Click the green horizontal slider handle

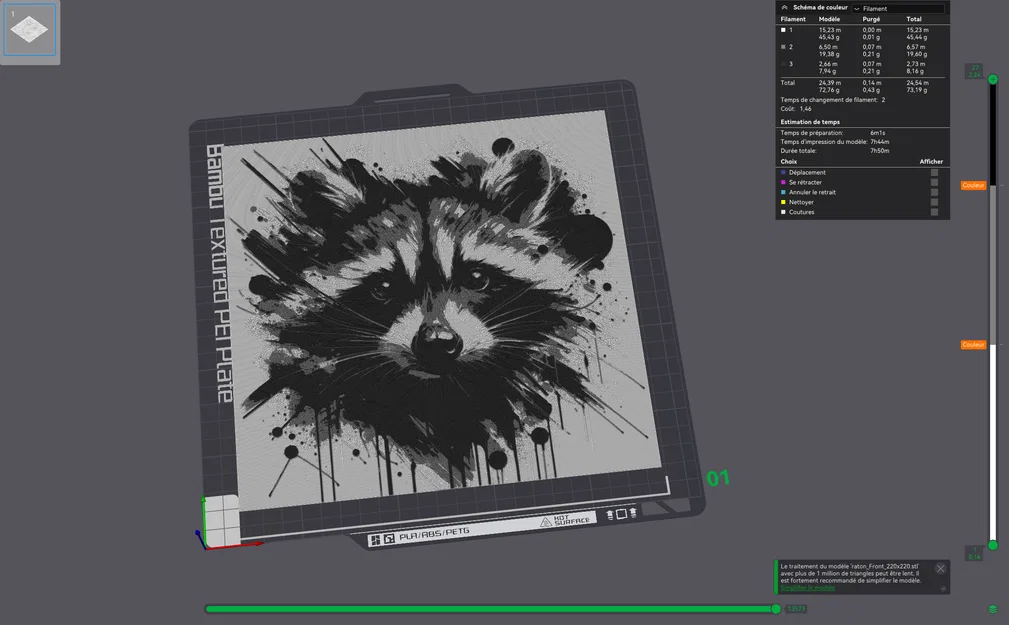click(778, 608)
